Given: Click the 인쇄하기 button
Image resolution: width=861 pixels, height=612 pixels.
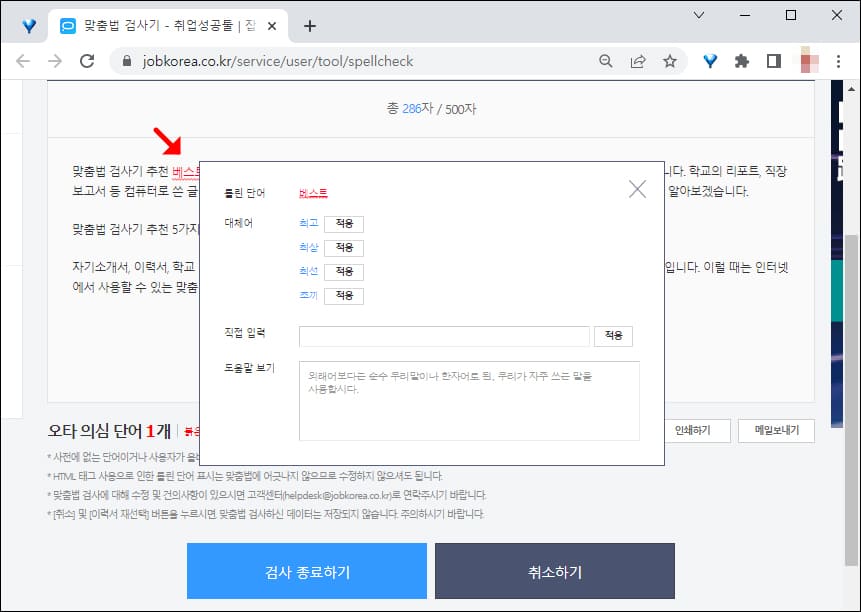Looking at the screenshot, I should pos(698,430).
